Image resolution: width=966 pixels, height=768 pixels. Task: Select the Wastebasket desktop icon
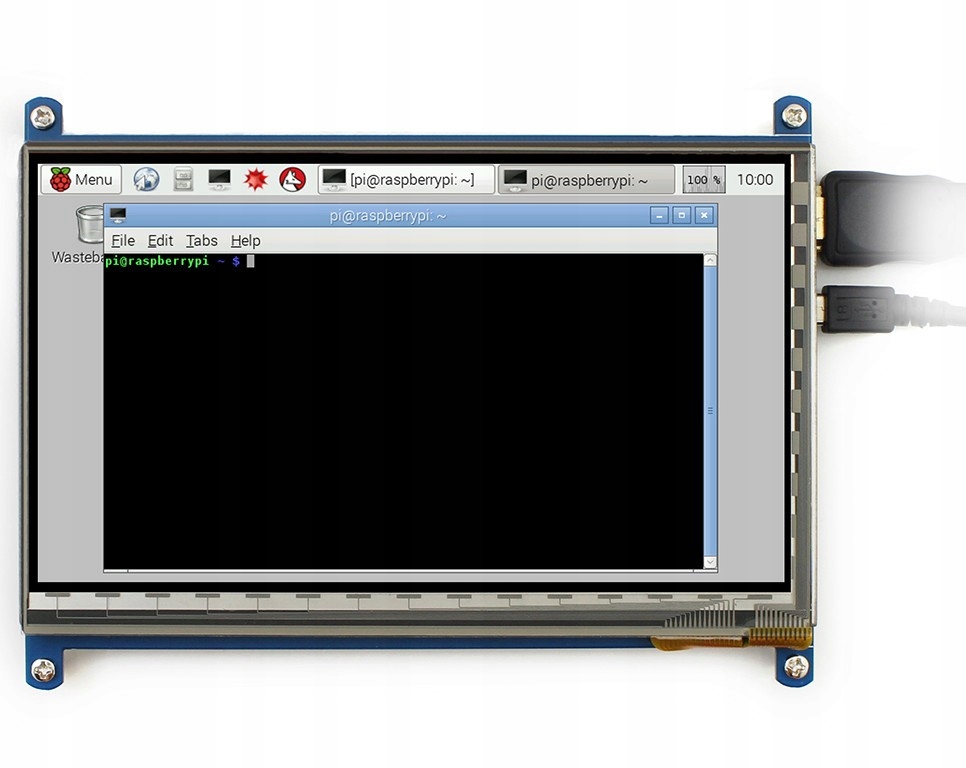[x=79, y=234]
